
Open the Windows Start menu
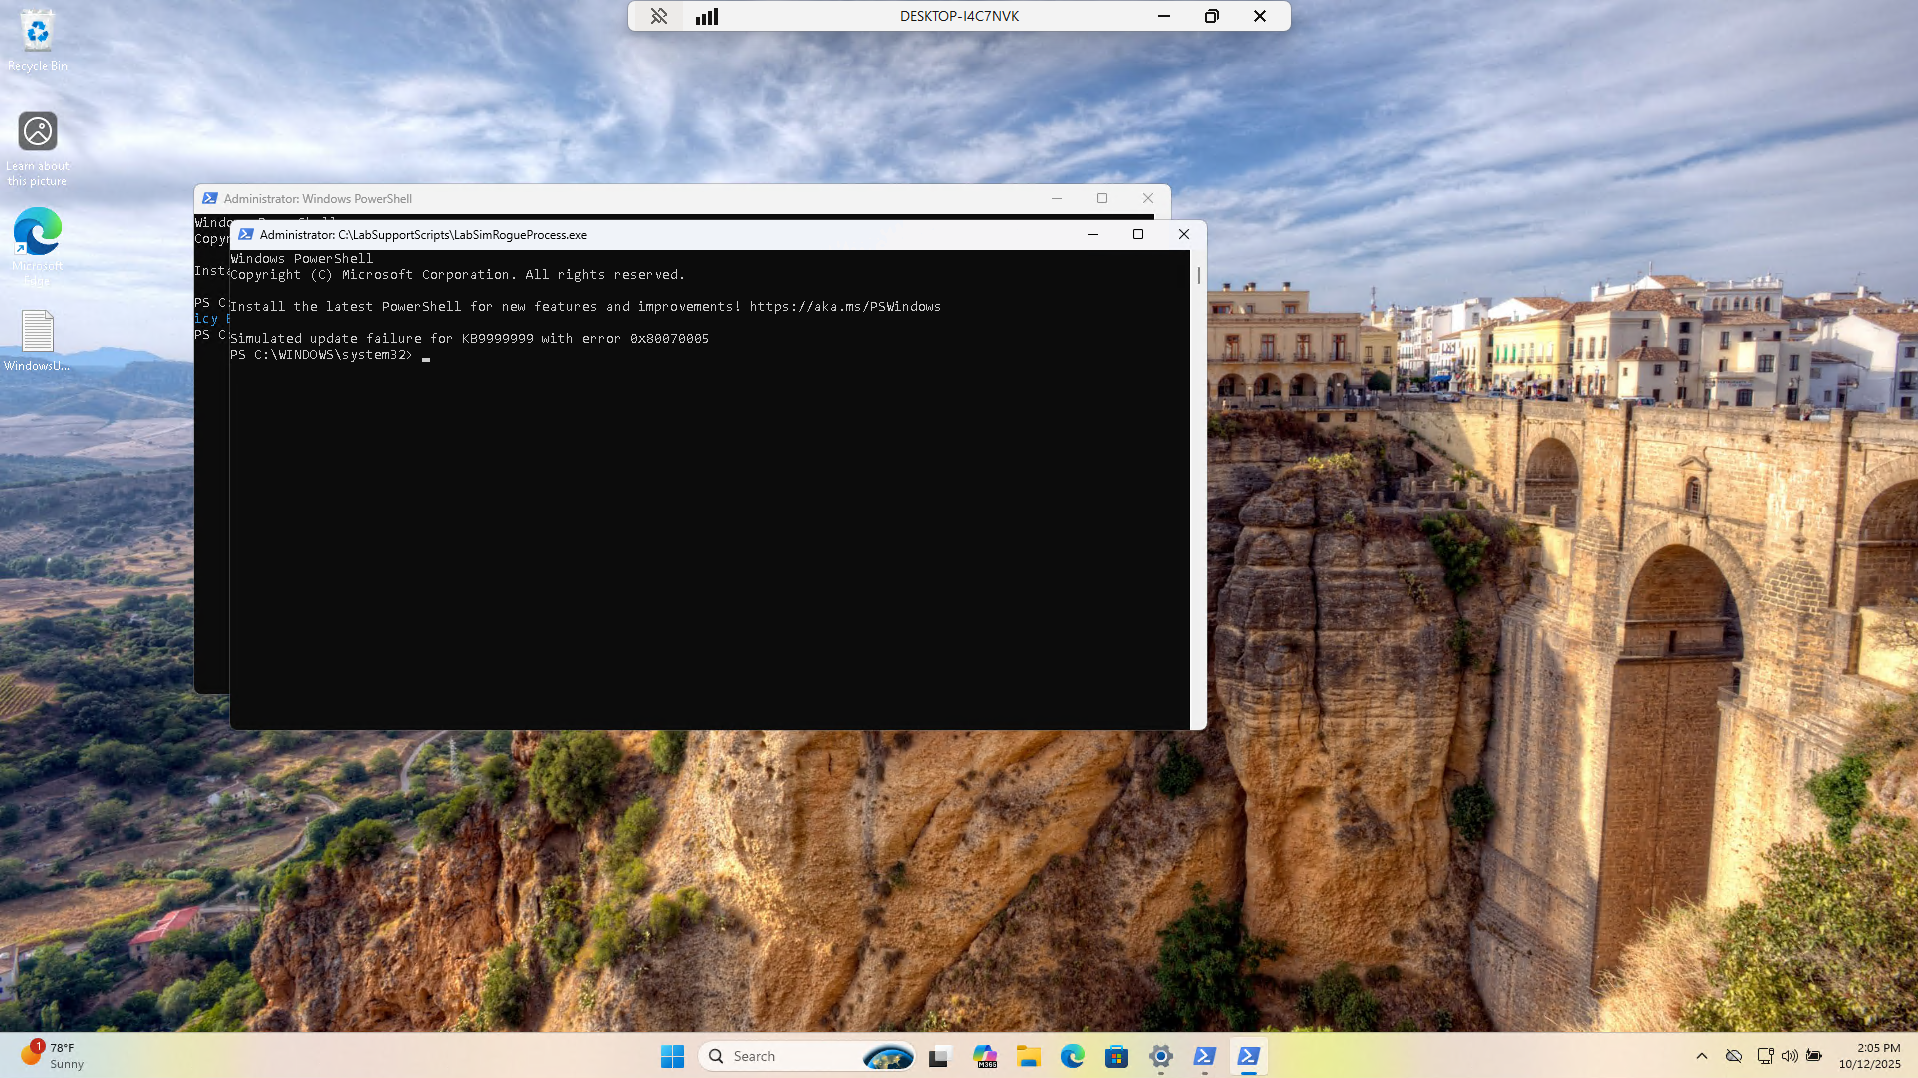(x=672, y=1056)
